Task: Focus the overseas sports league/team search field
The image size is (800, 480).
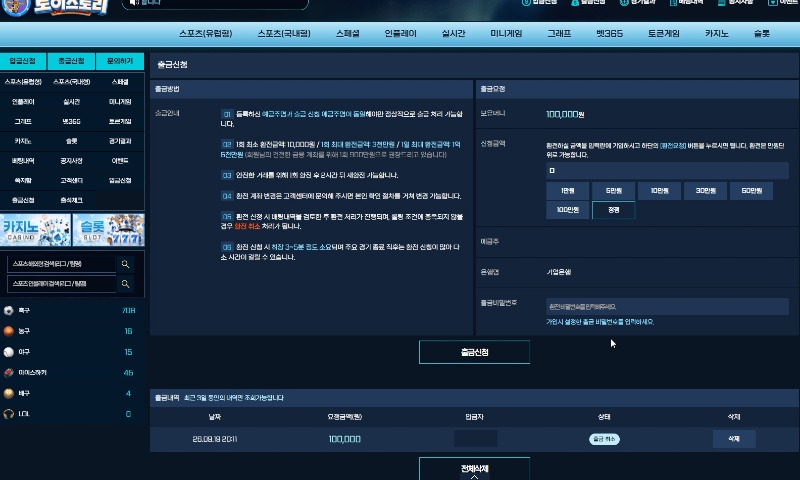Action: [x=62, y=264]
